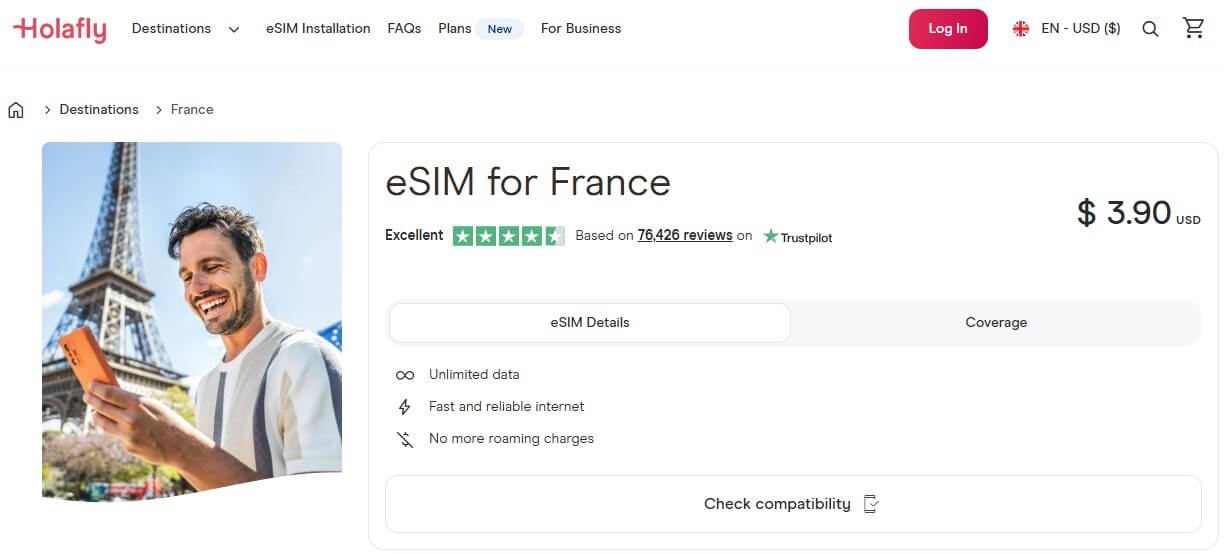This screenshot has height=554, width=1224.
Task: Click the Trustpilot logo
Action: click(x=797, y=237)
